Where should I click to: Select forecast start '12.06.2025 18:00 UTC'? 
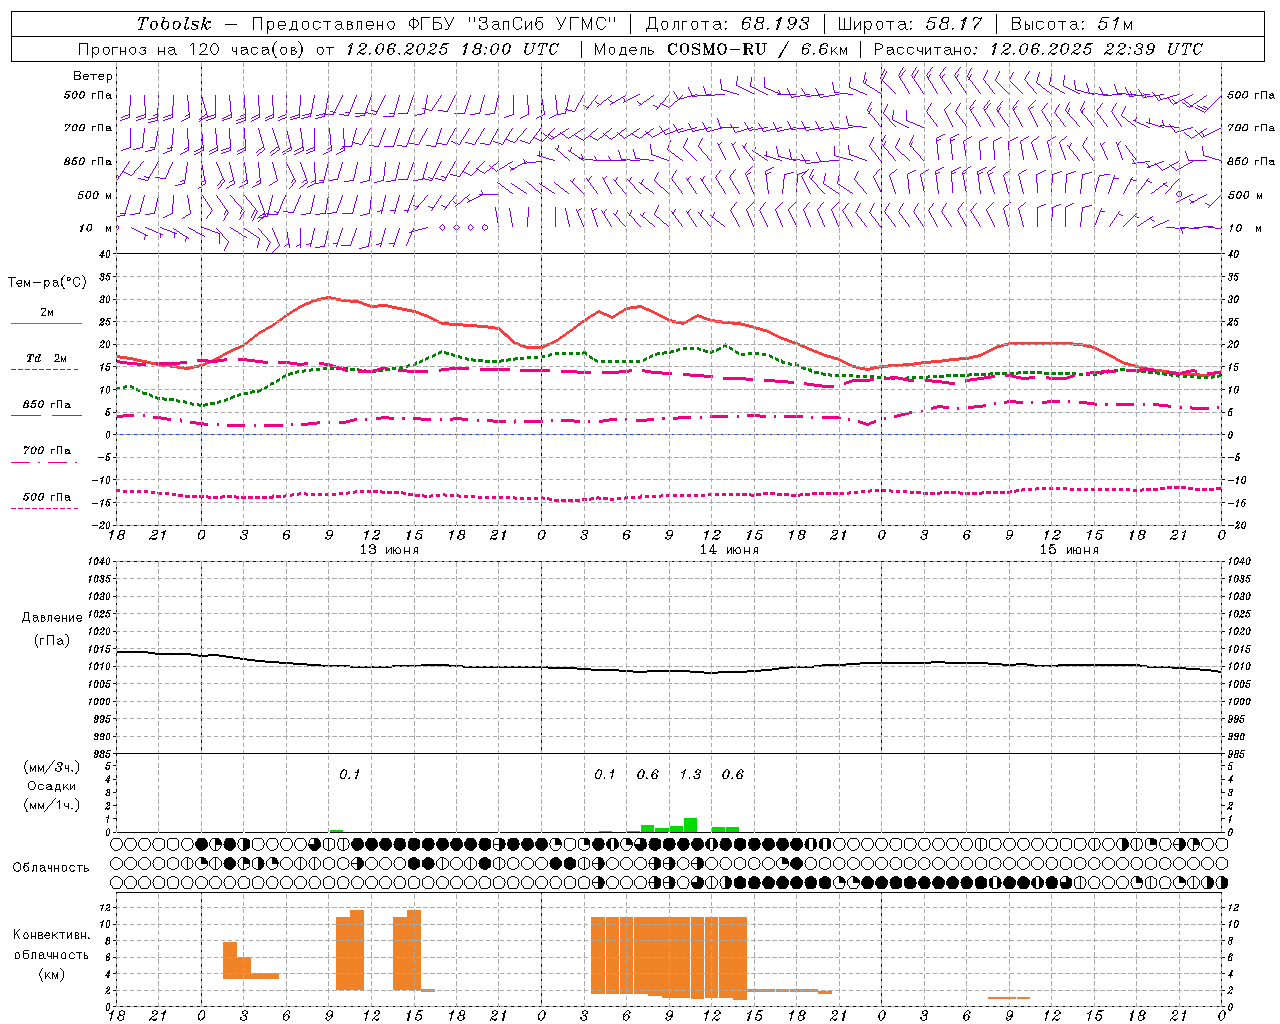(452, 49)
